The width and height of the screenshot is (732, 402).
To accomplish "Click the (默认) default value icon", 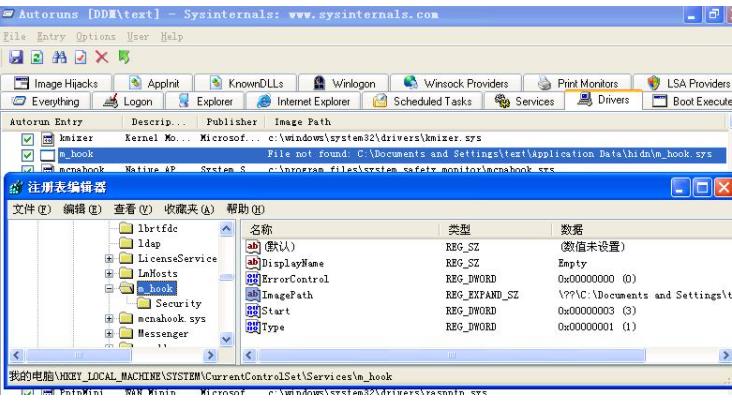I will [x=253, y=247].
